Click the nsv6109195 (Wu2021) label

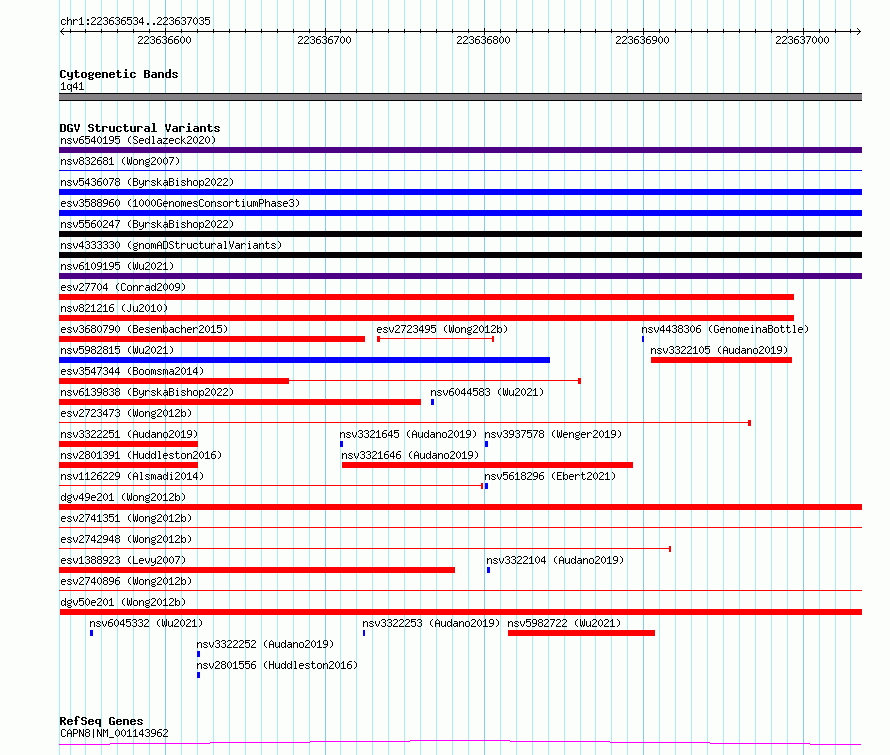click(117, 266)
